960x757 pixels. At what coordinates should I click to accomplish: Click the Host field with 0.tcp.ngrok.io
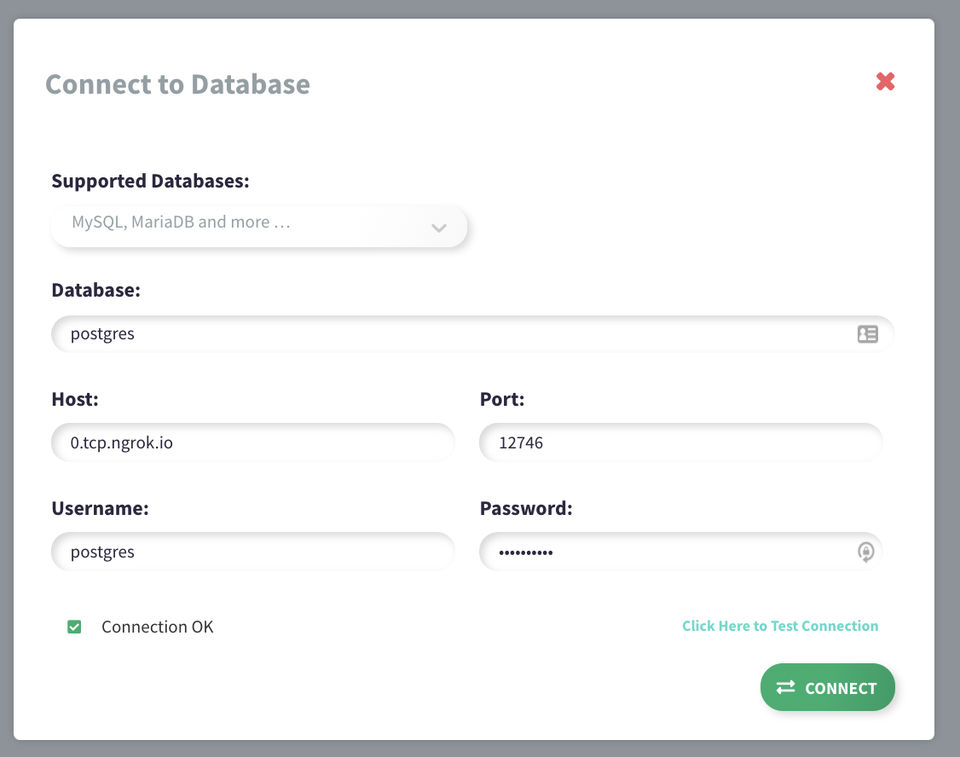click(x=252, y=442)
